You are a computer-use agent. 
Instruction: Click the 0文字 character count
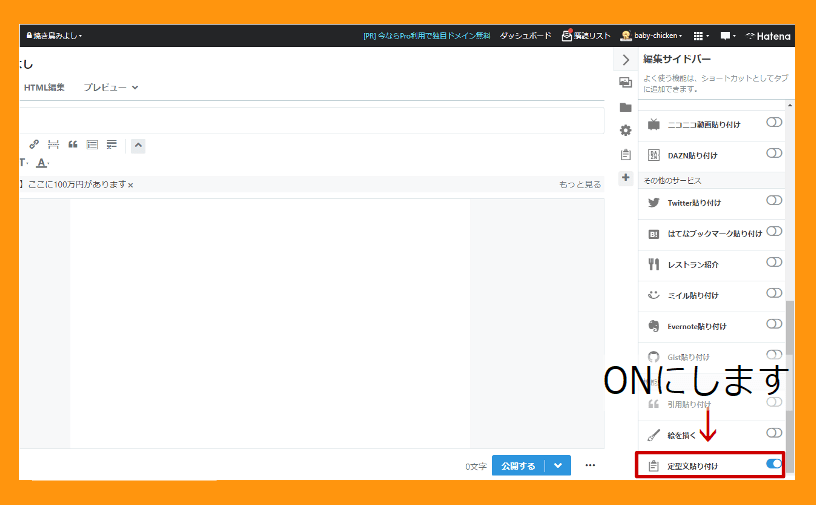[x=476, y=466]
